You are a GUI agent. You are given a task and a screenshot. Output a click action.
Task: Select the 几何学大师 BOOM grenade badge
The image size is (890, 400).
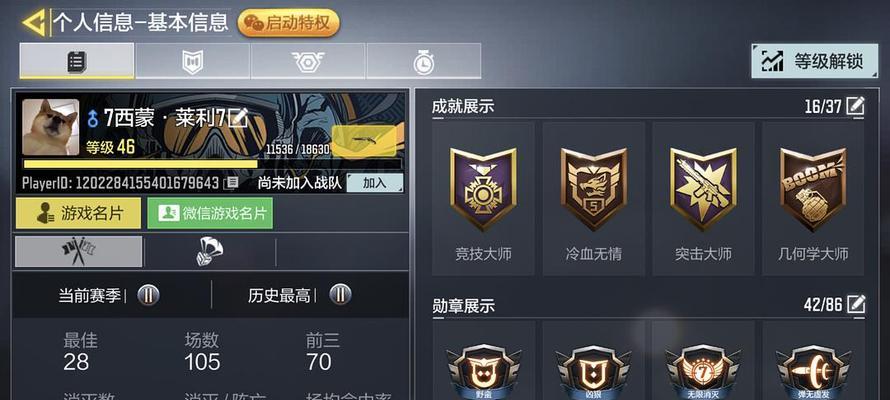(813, 199)
